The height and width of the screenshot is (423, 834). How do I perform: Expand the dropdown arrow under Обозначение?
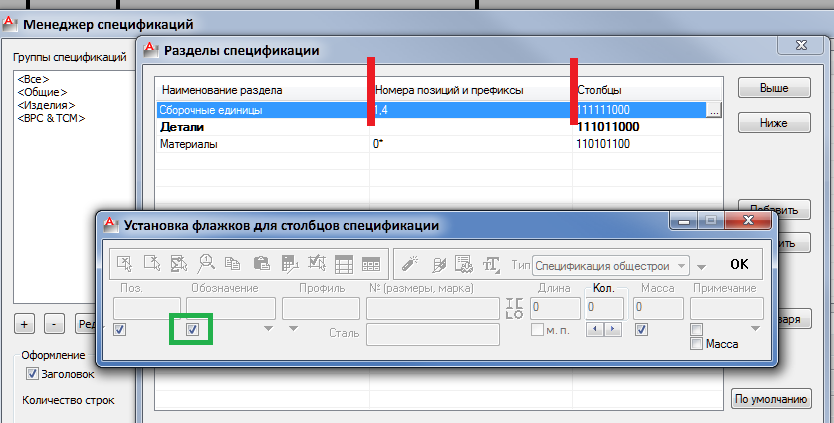click(269, 329)
